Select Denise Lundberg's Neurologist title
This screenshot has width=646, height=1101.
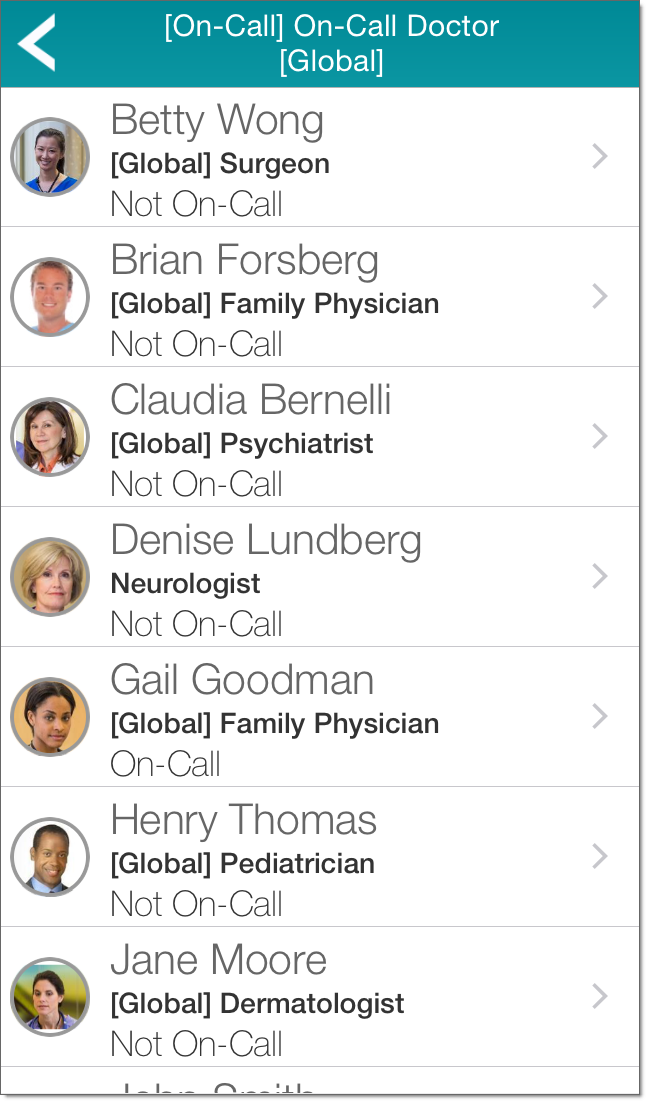point(185,583)
